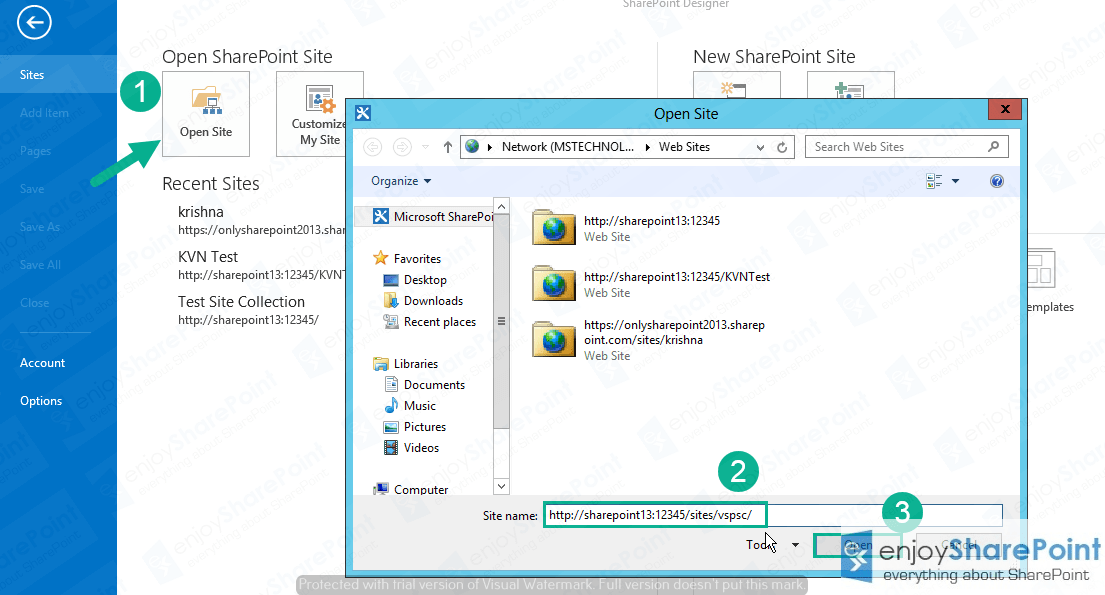This screenshot has height=595, width=1105.
Task: Click the Up one level arrow
Action: coord(447,147)
